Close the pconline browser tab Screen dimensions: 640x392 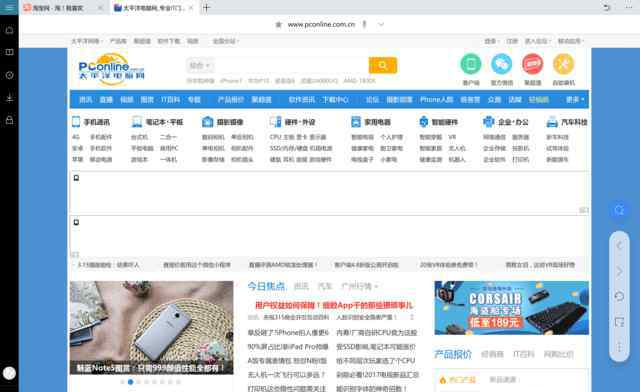191,8
